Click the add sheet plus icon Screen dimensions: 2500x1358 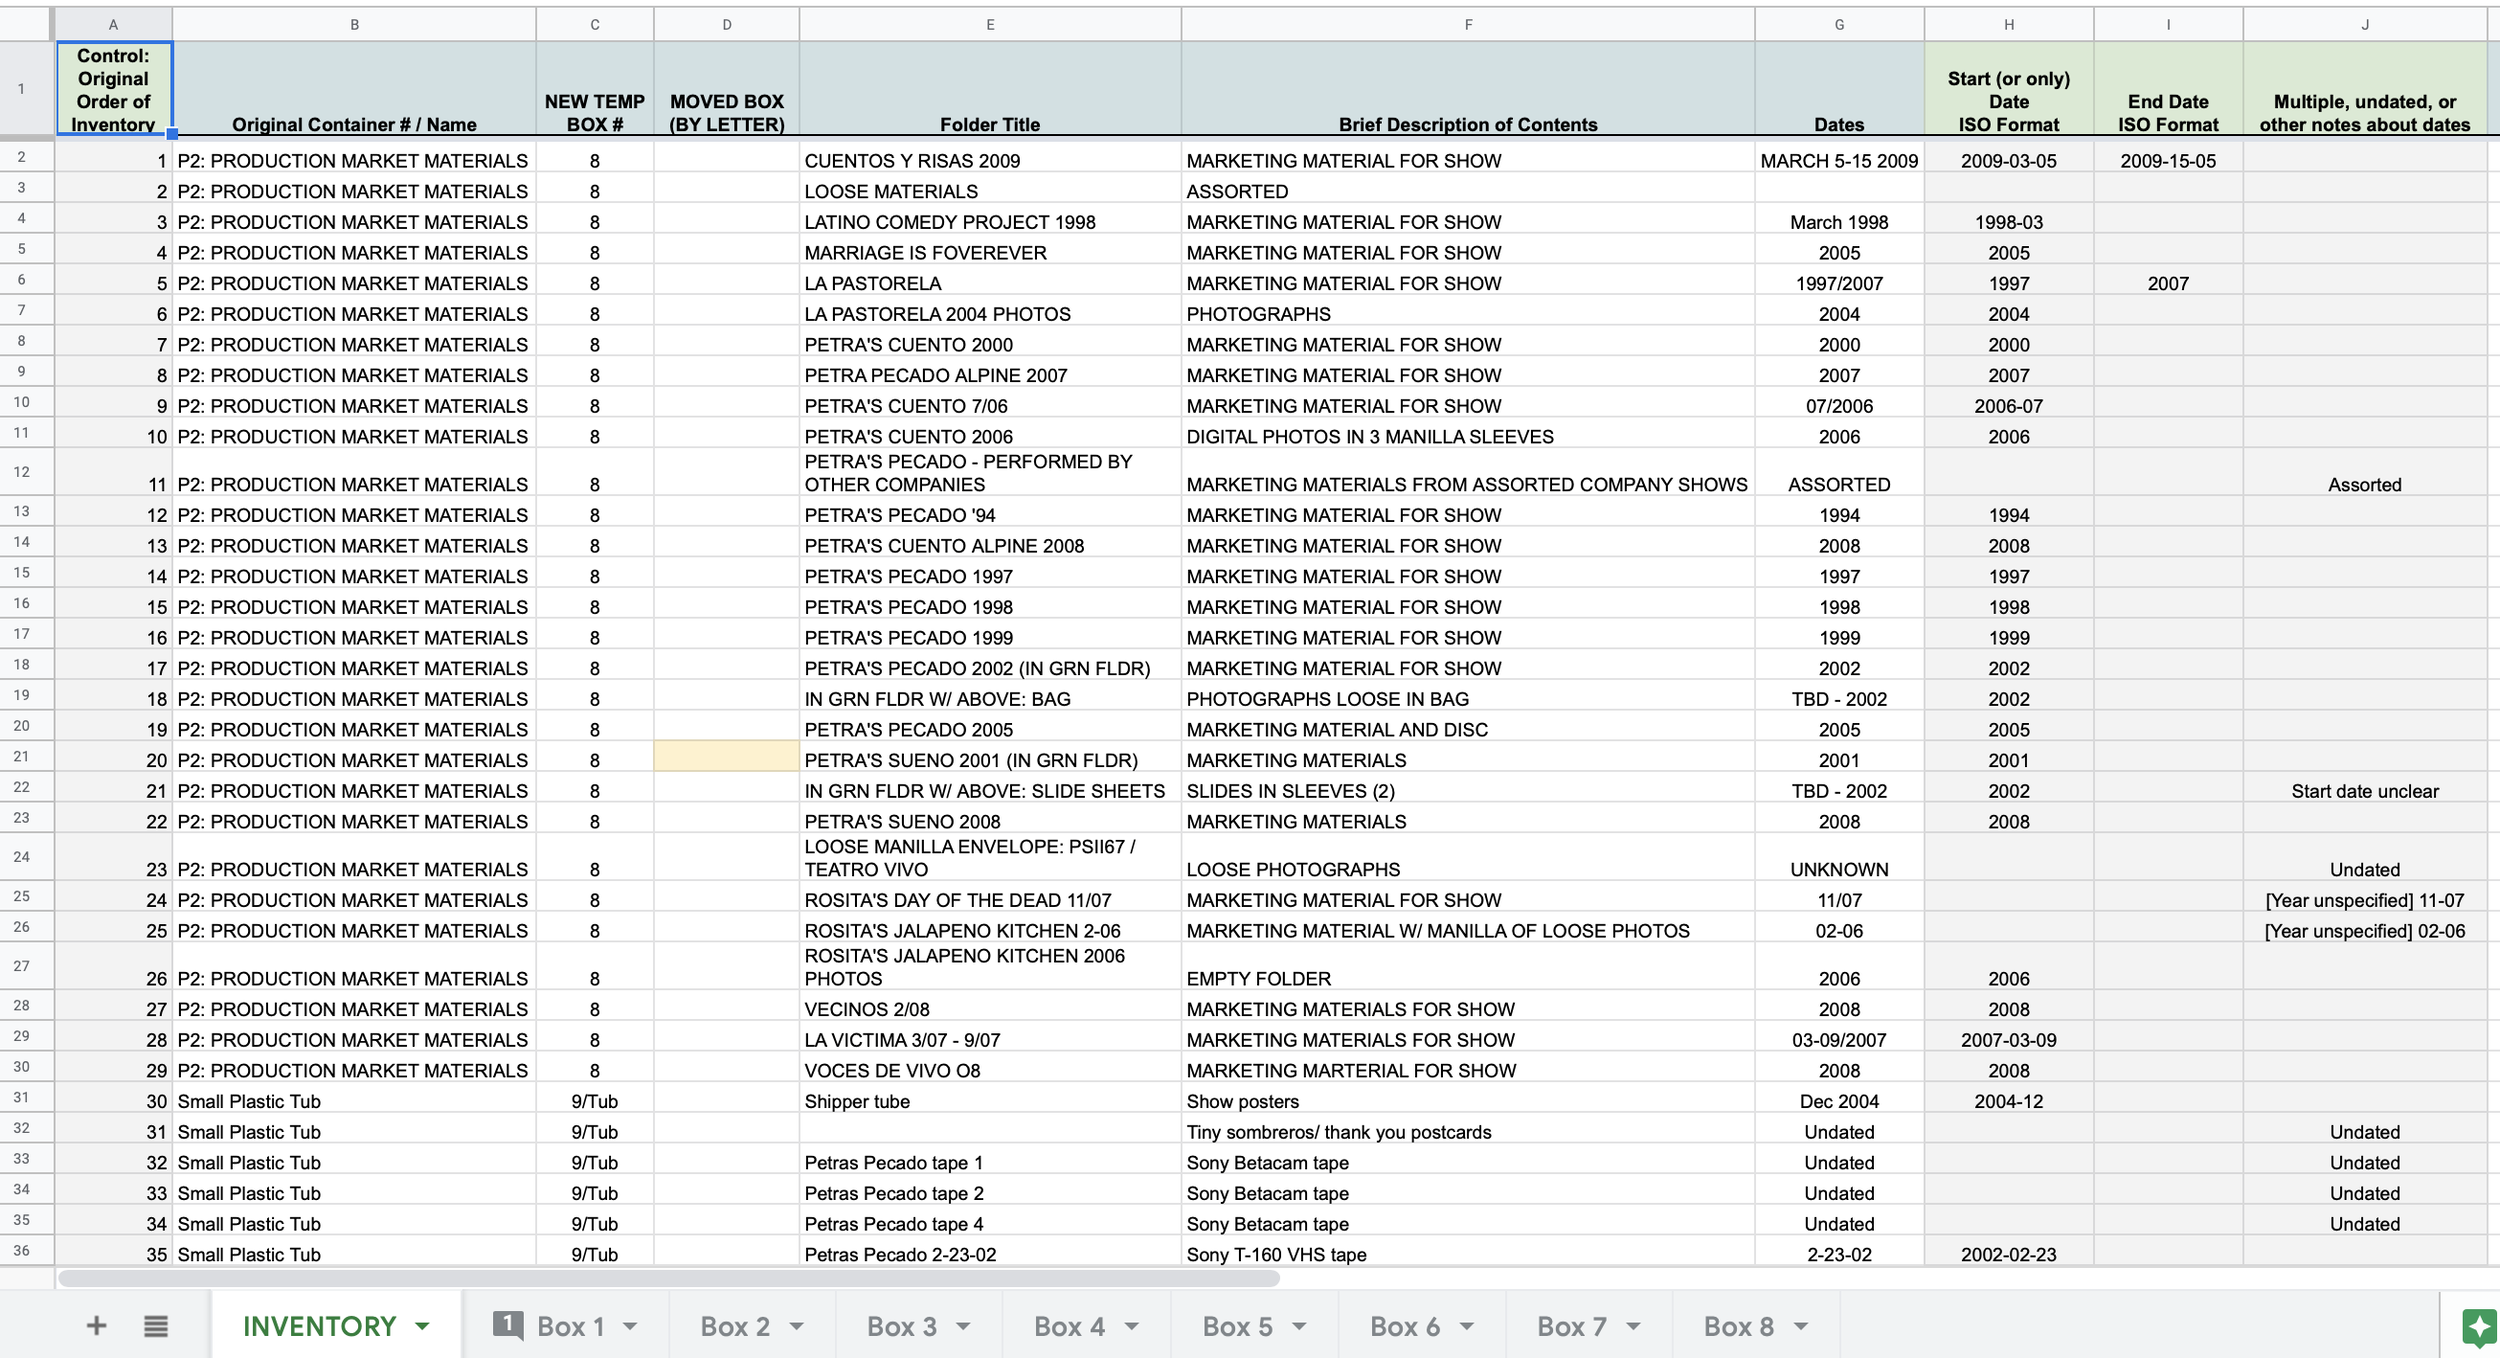96,1326
